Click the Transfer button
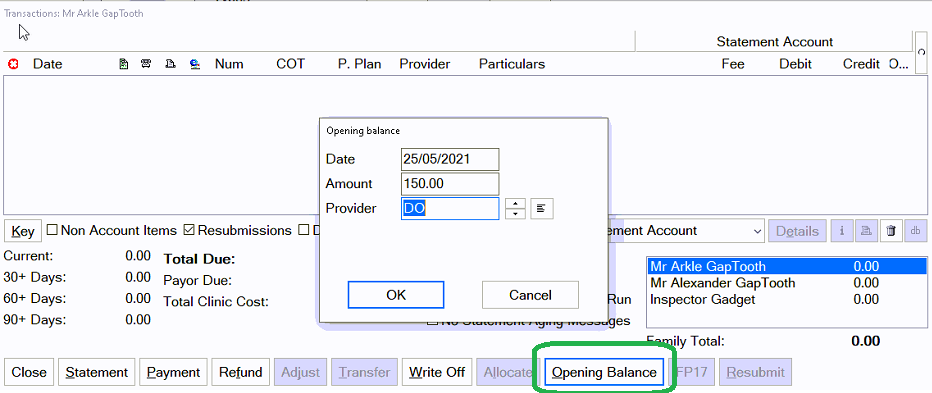Image resolution: width=932 pixels, height=393 pixels. click(364, 373)
